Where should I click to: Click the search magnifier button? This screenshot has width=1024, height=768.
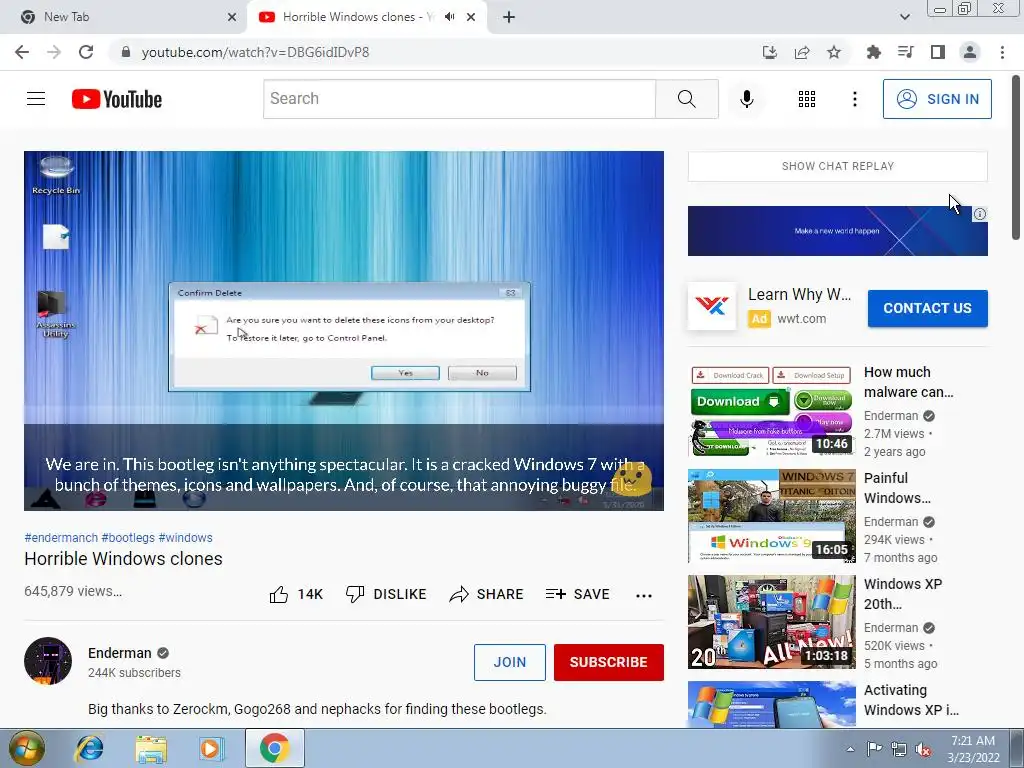[686, 99]
